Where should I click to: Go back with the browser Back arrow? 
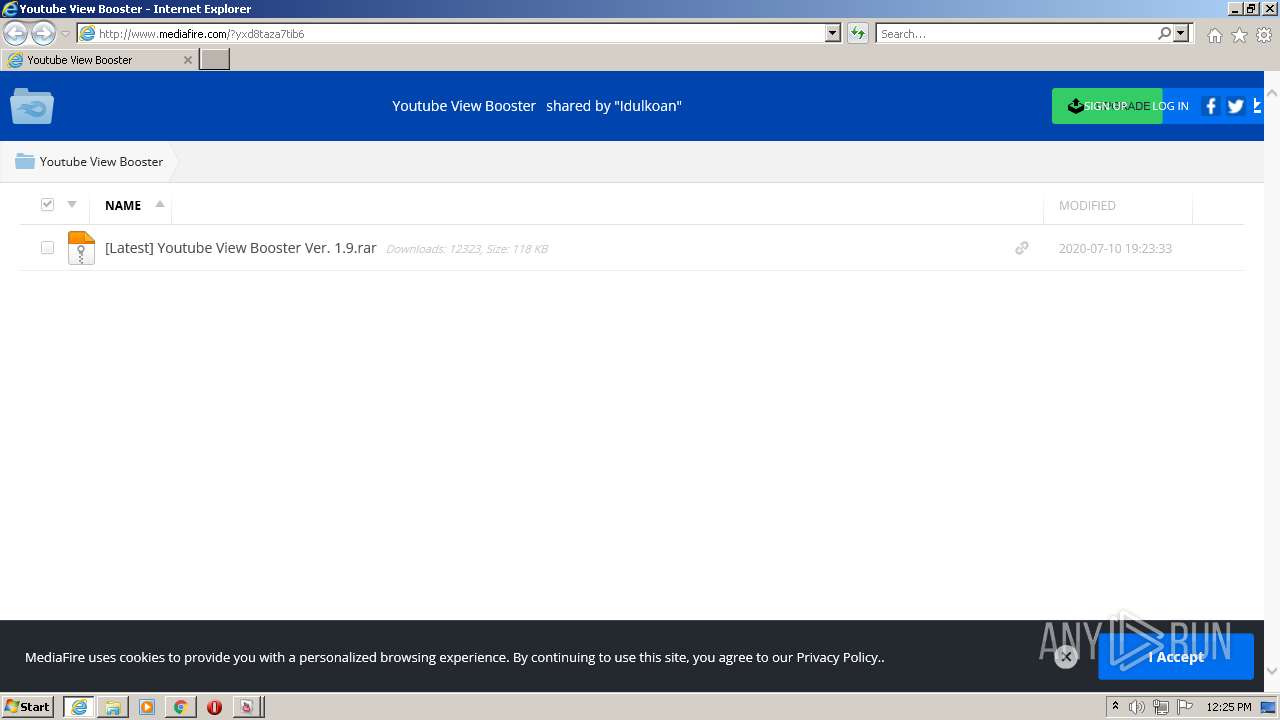point(15,33)
